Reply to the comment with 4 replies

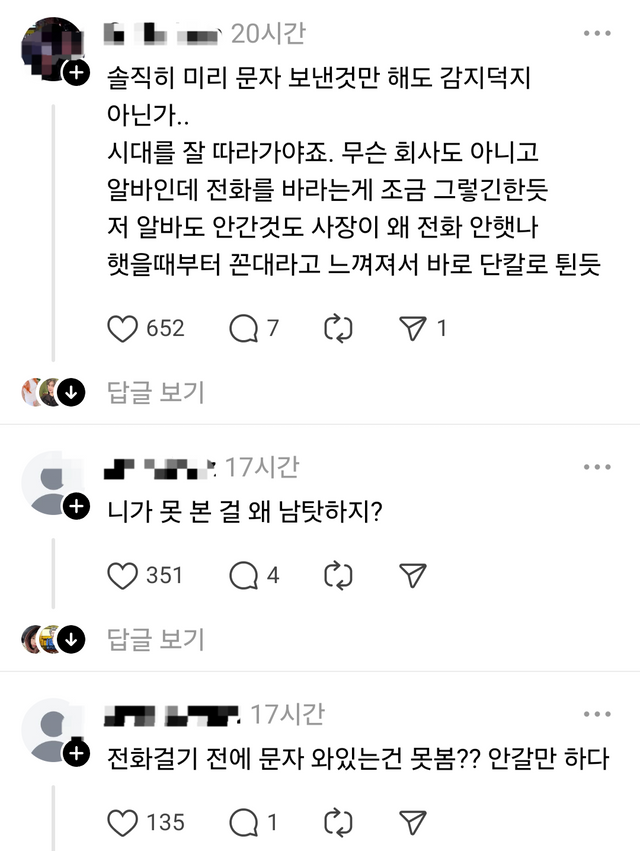point(244,574)
